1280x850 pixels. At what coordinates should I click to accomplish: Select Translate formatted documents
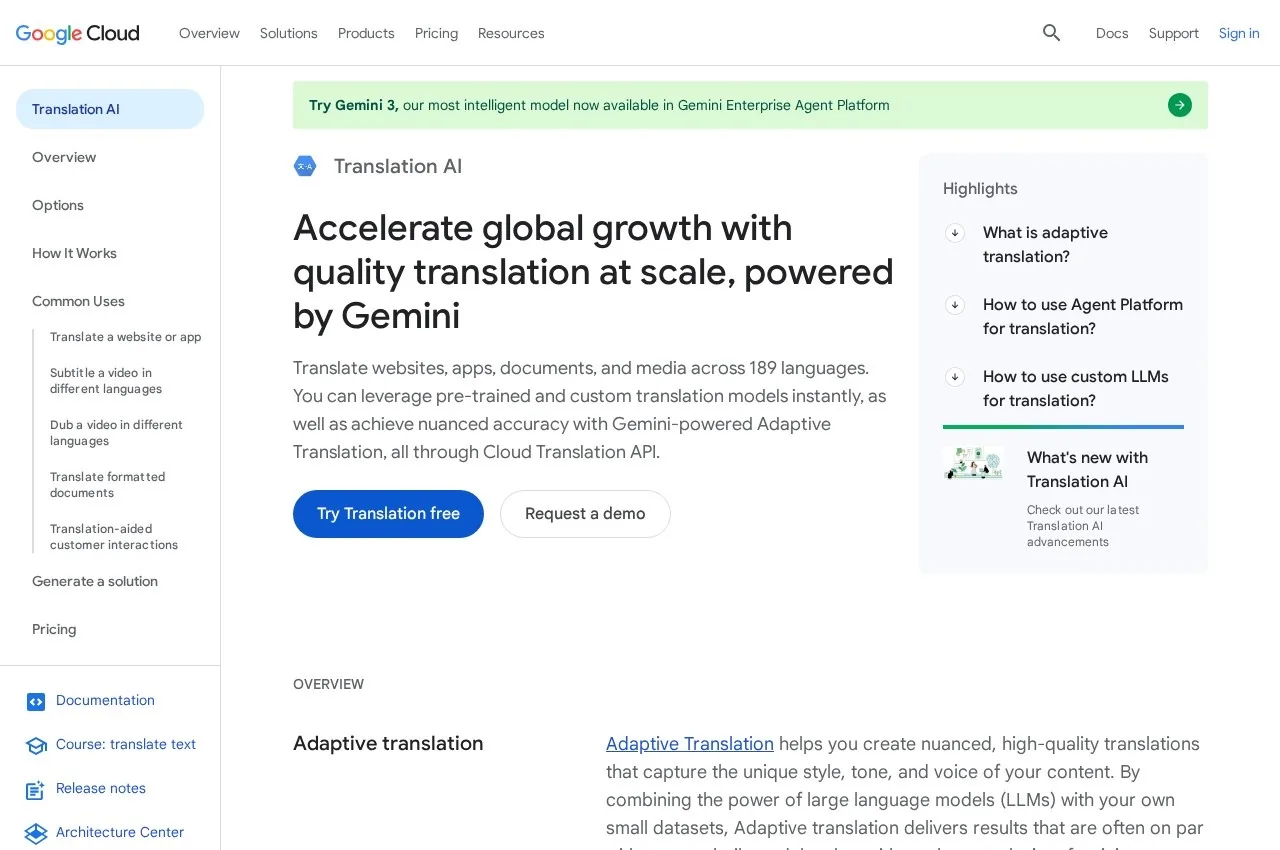point(107,485)
